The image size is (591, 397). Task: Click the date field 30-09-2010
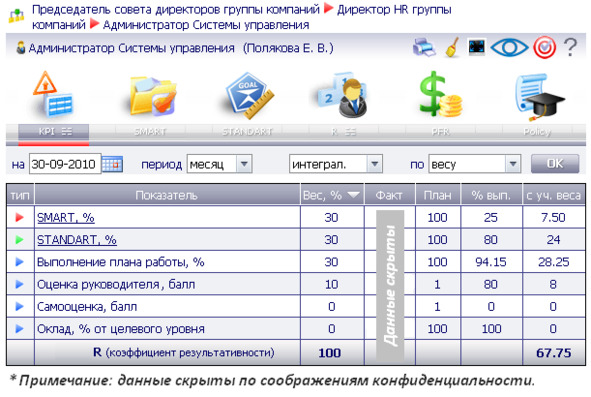point(64,164)
